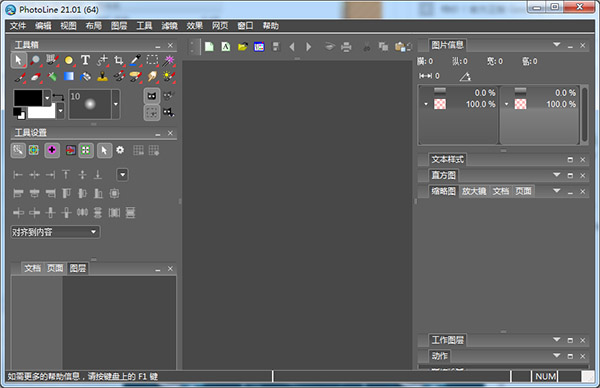The width and height of the screenshot is (600, 388).
Task: Click the default black-white colors icon
Action: click(19, 114)
